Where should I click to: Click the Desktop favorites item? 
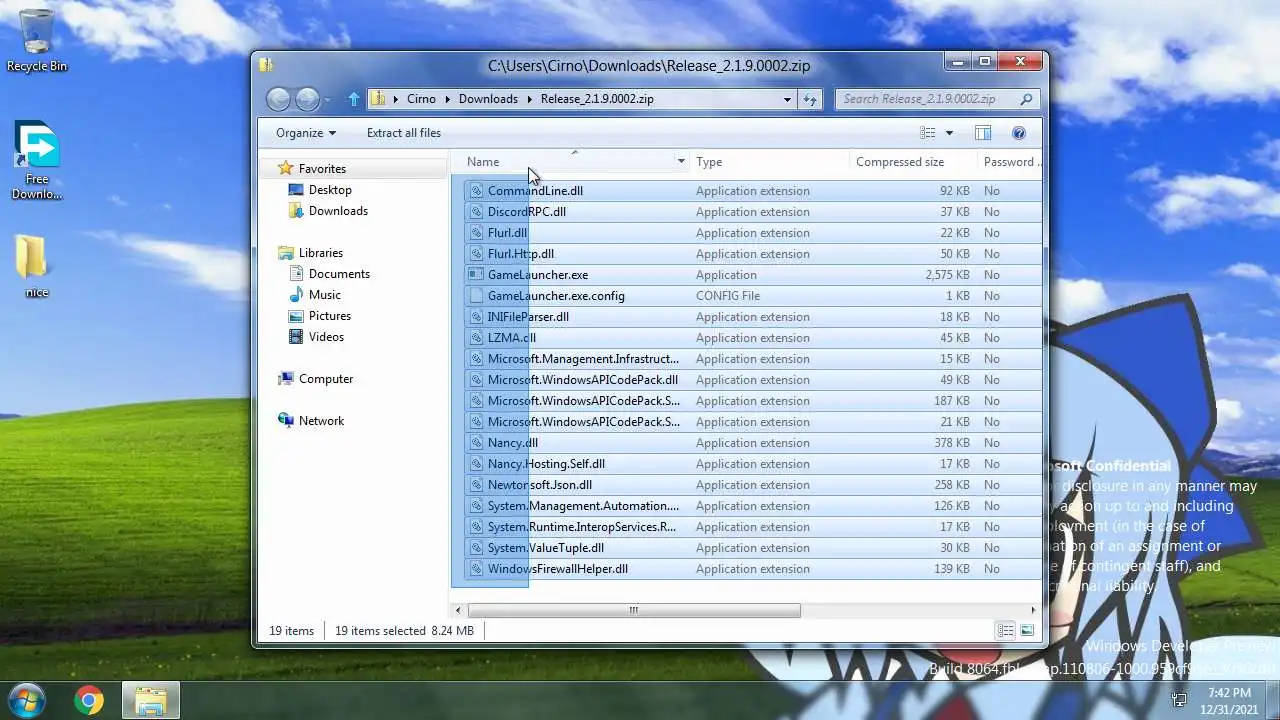(330, 190)
